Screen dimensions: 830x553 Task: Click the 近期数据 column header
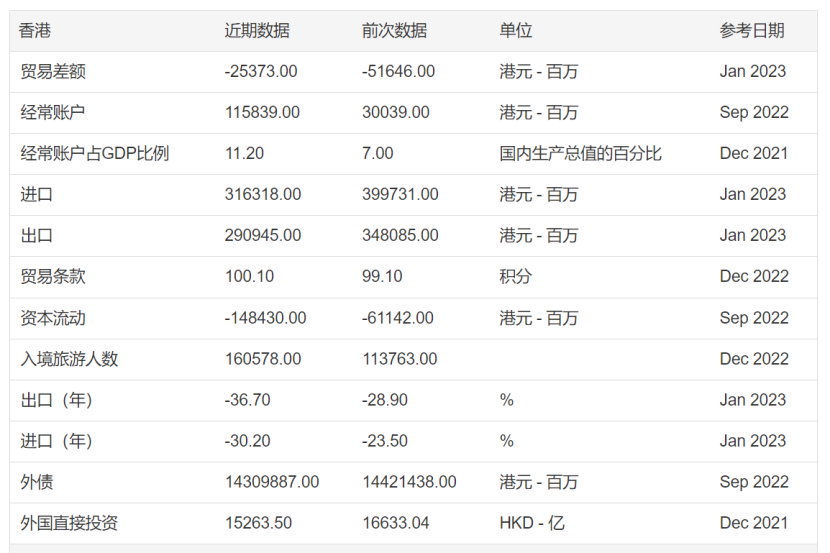pyautogui.click(x=257, y=30)
